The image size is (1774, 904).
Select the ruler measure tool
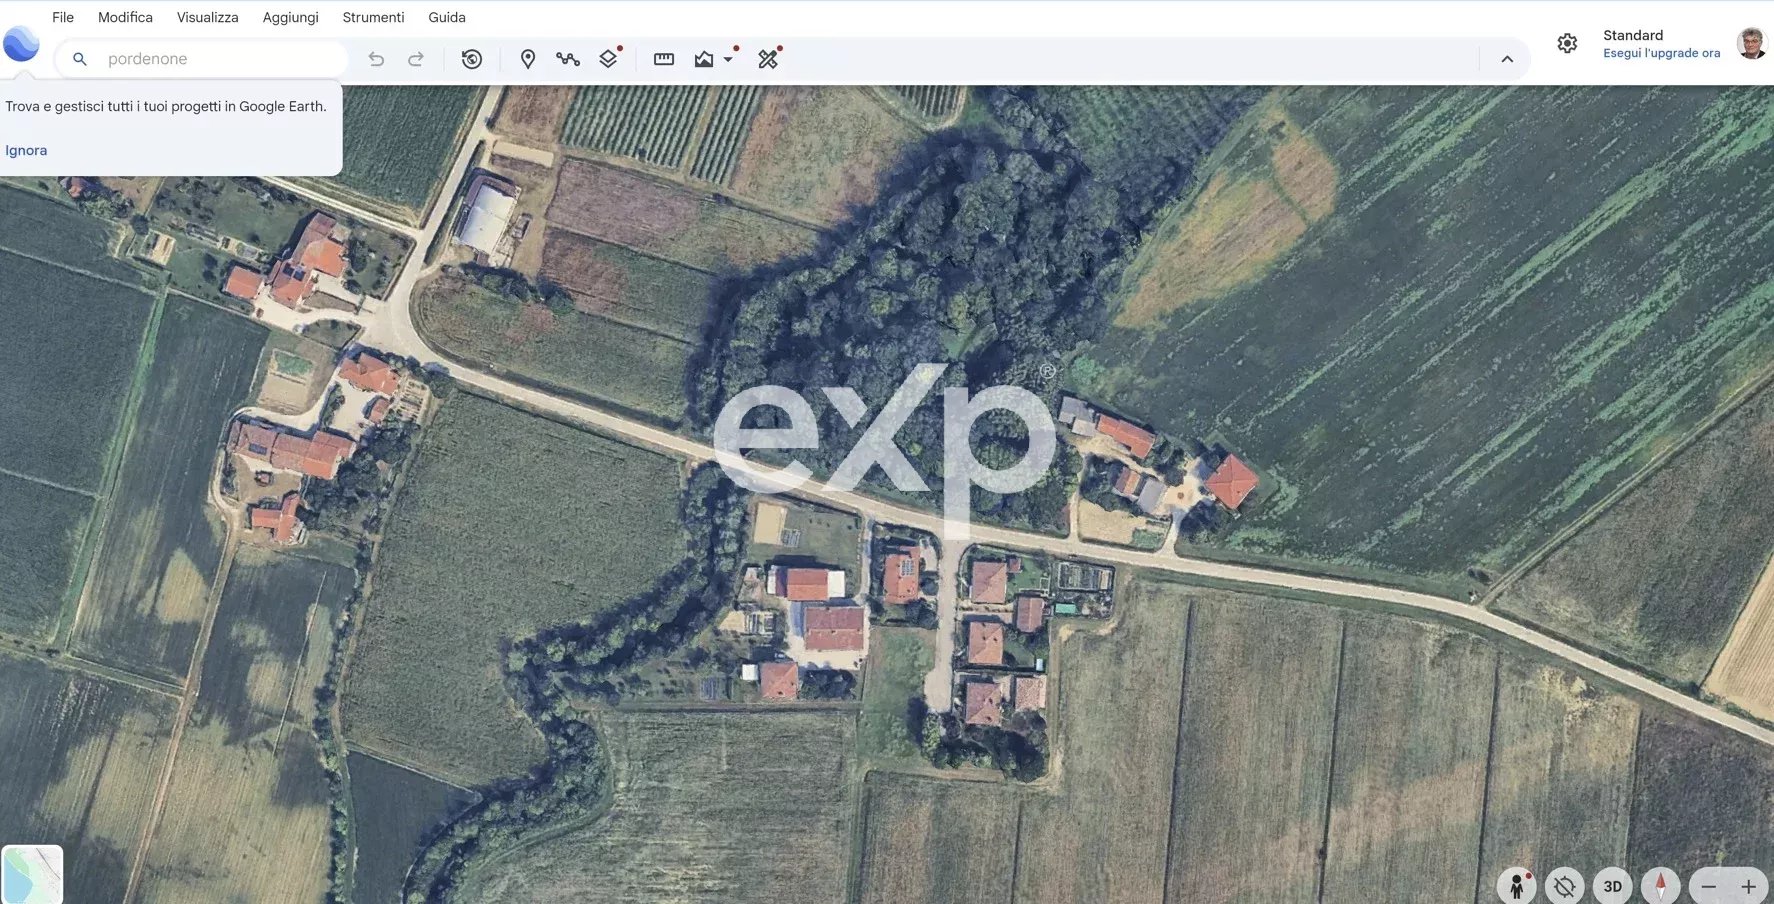pos(664,59)
